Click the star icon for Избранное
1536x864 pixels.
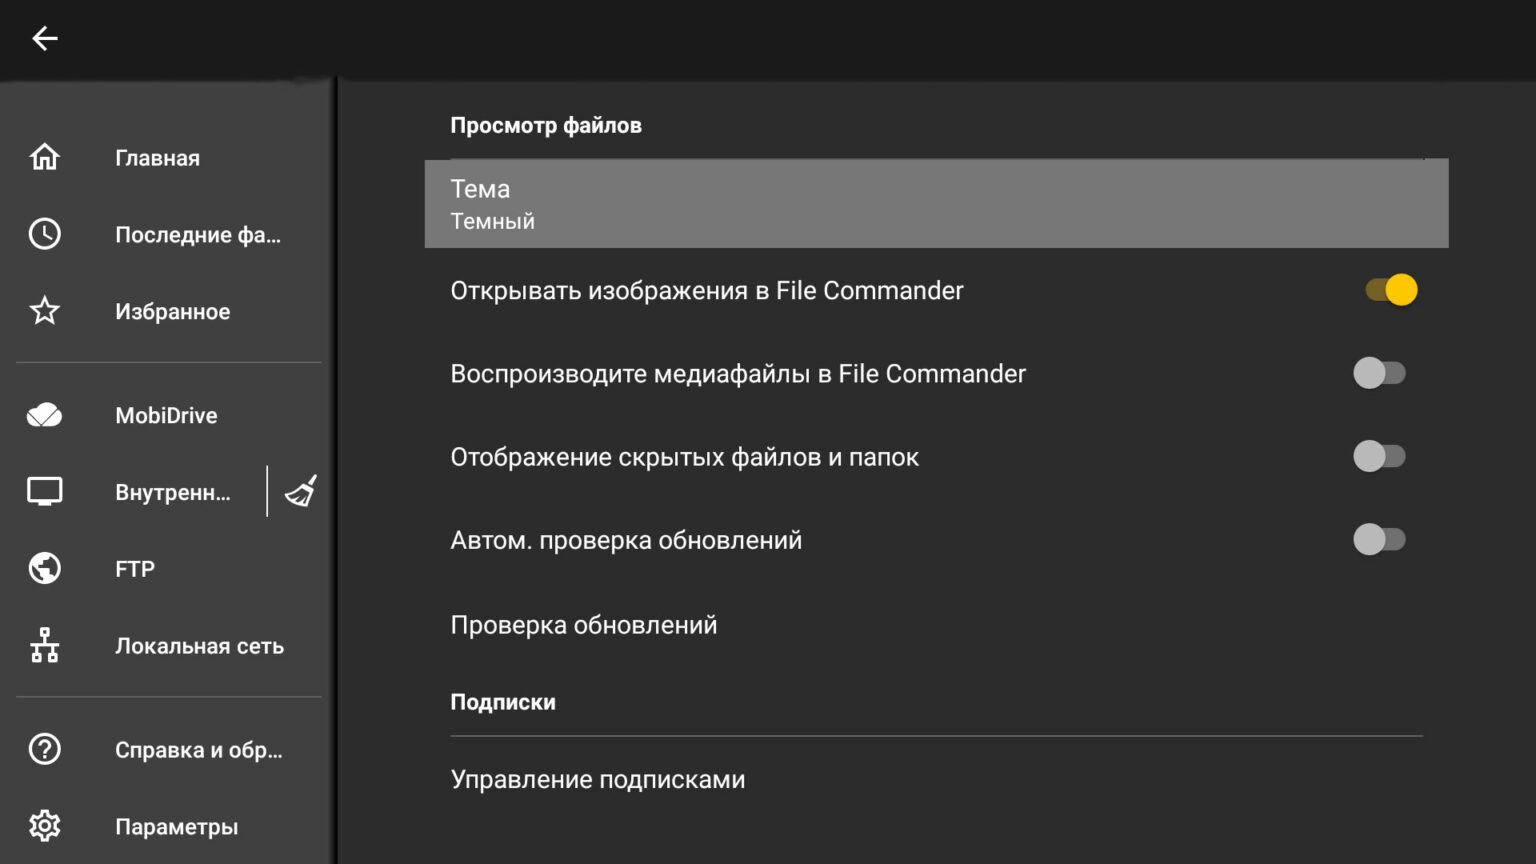[x=45, y=311]
